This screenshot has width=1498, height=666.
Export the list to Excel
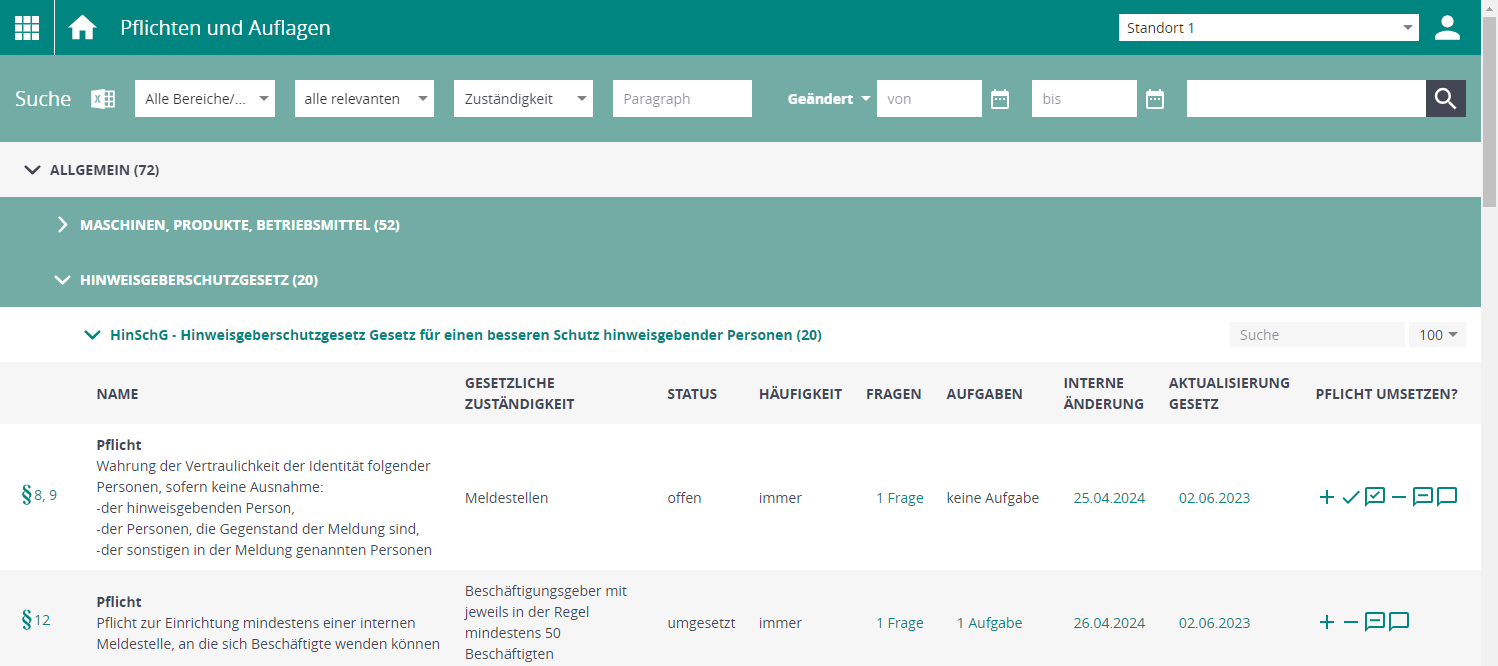pos(102,99)
